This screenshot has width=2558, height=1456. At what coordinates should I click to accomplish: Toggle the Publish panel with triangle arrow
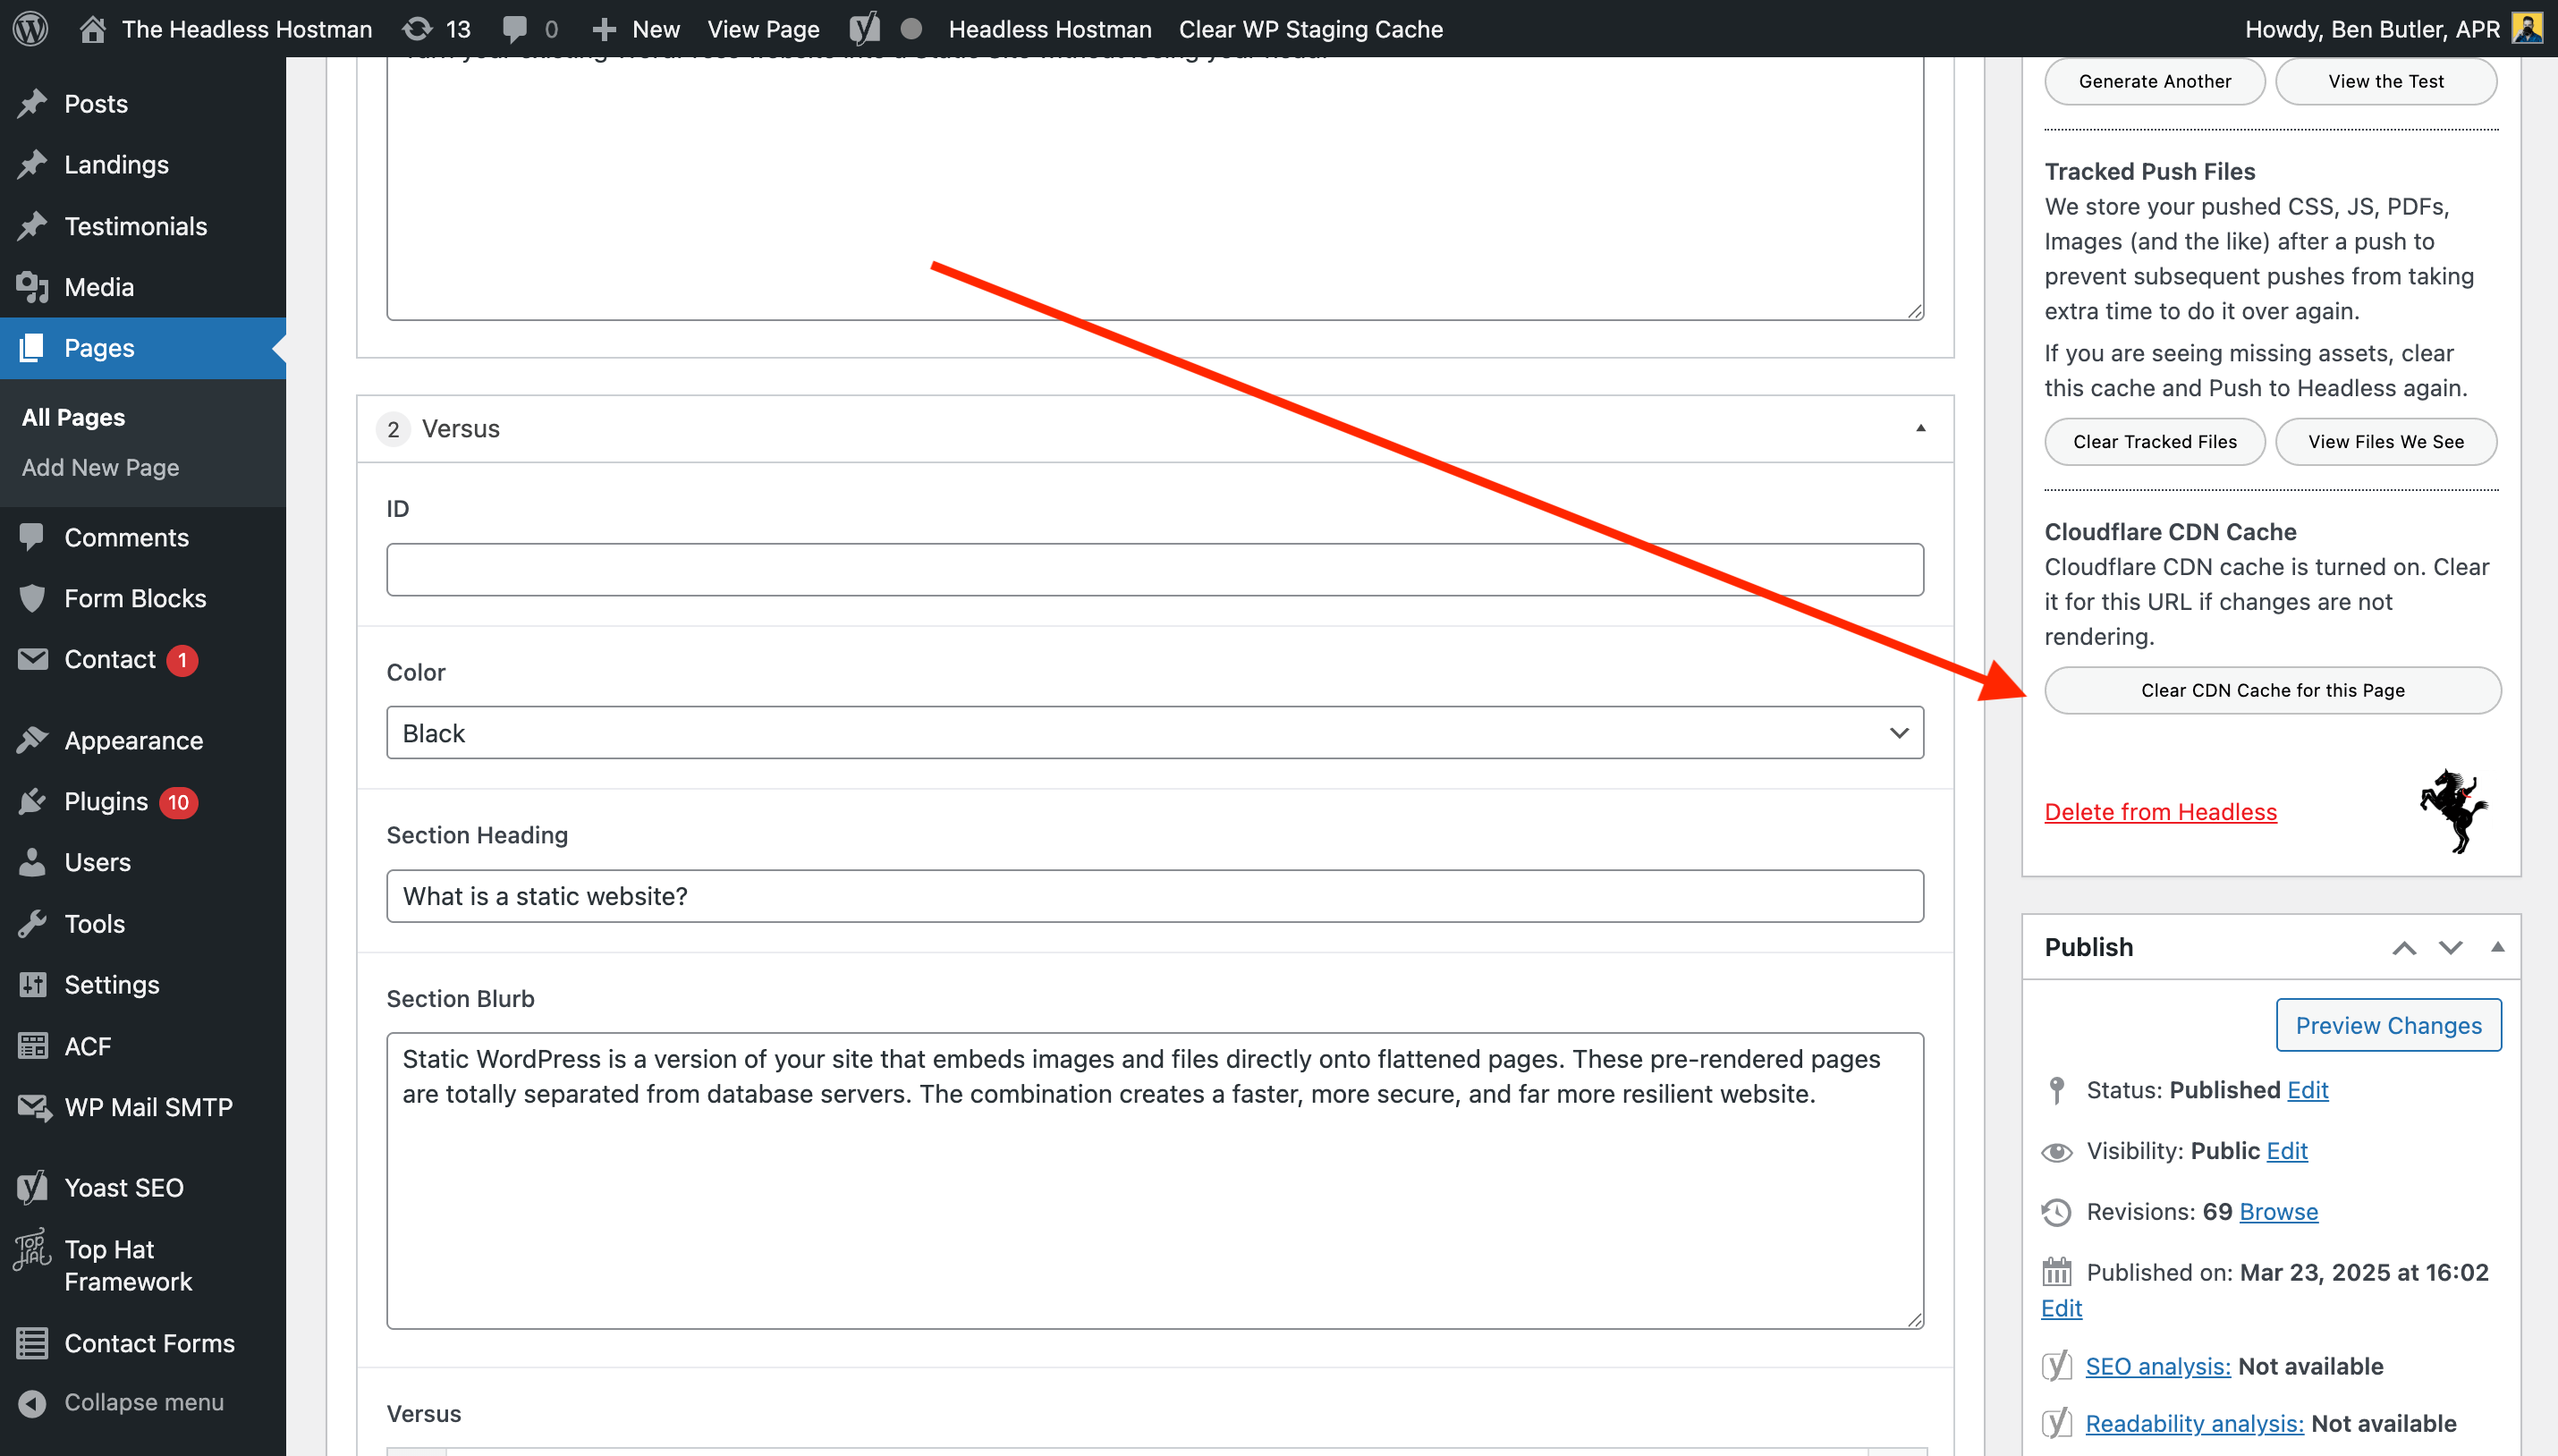[2497, 947]
